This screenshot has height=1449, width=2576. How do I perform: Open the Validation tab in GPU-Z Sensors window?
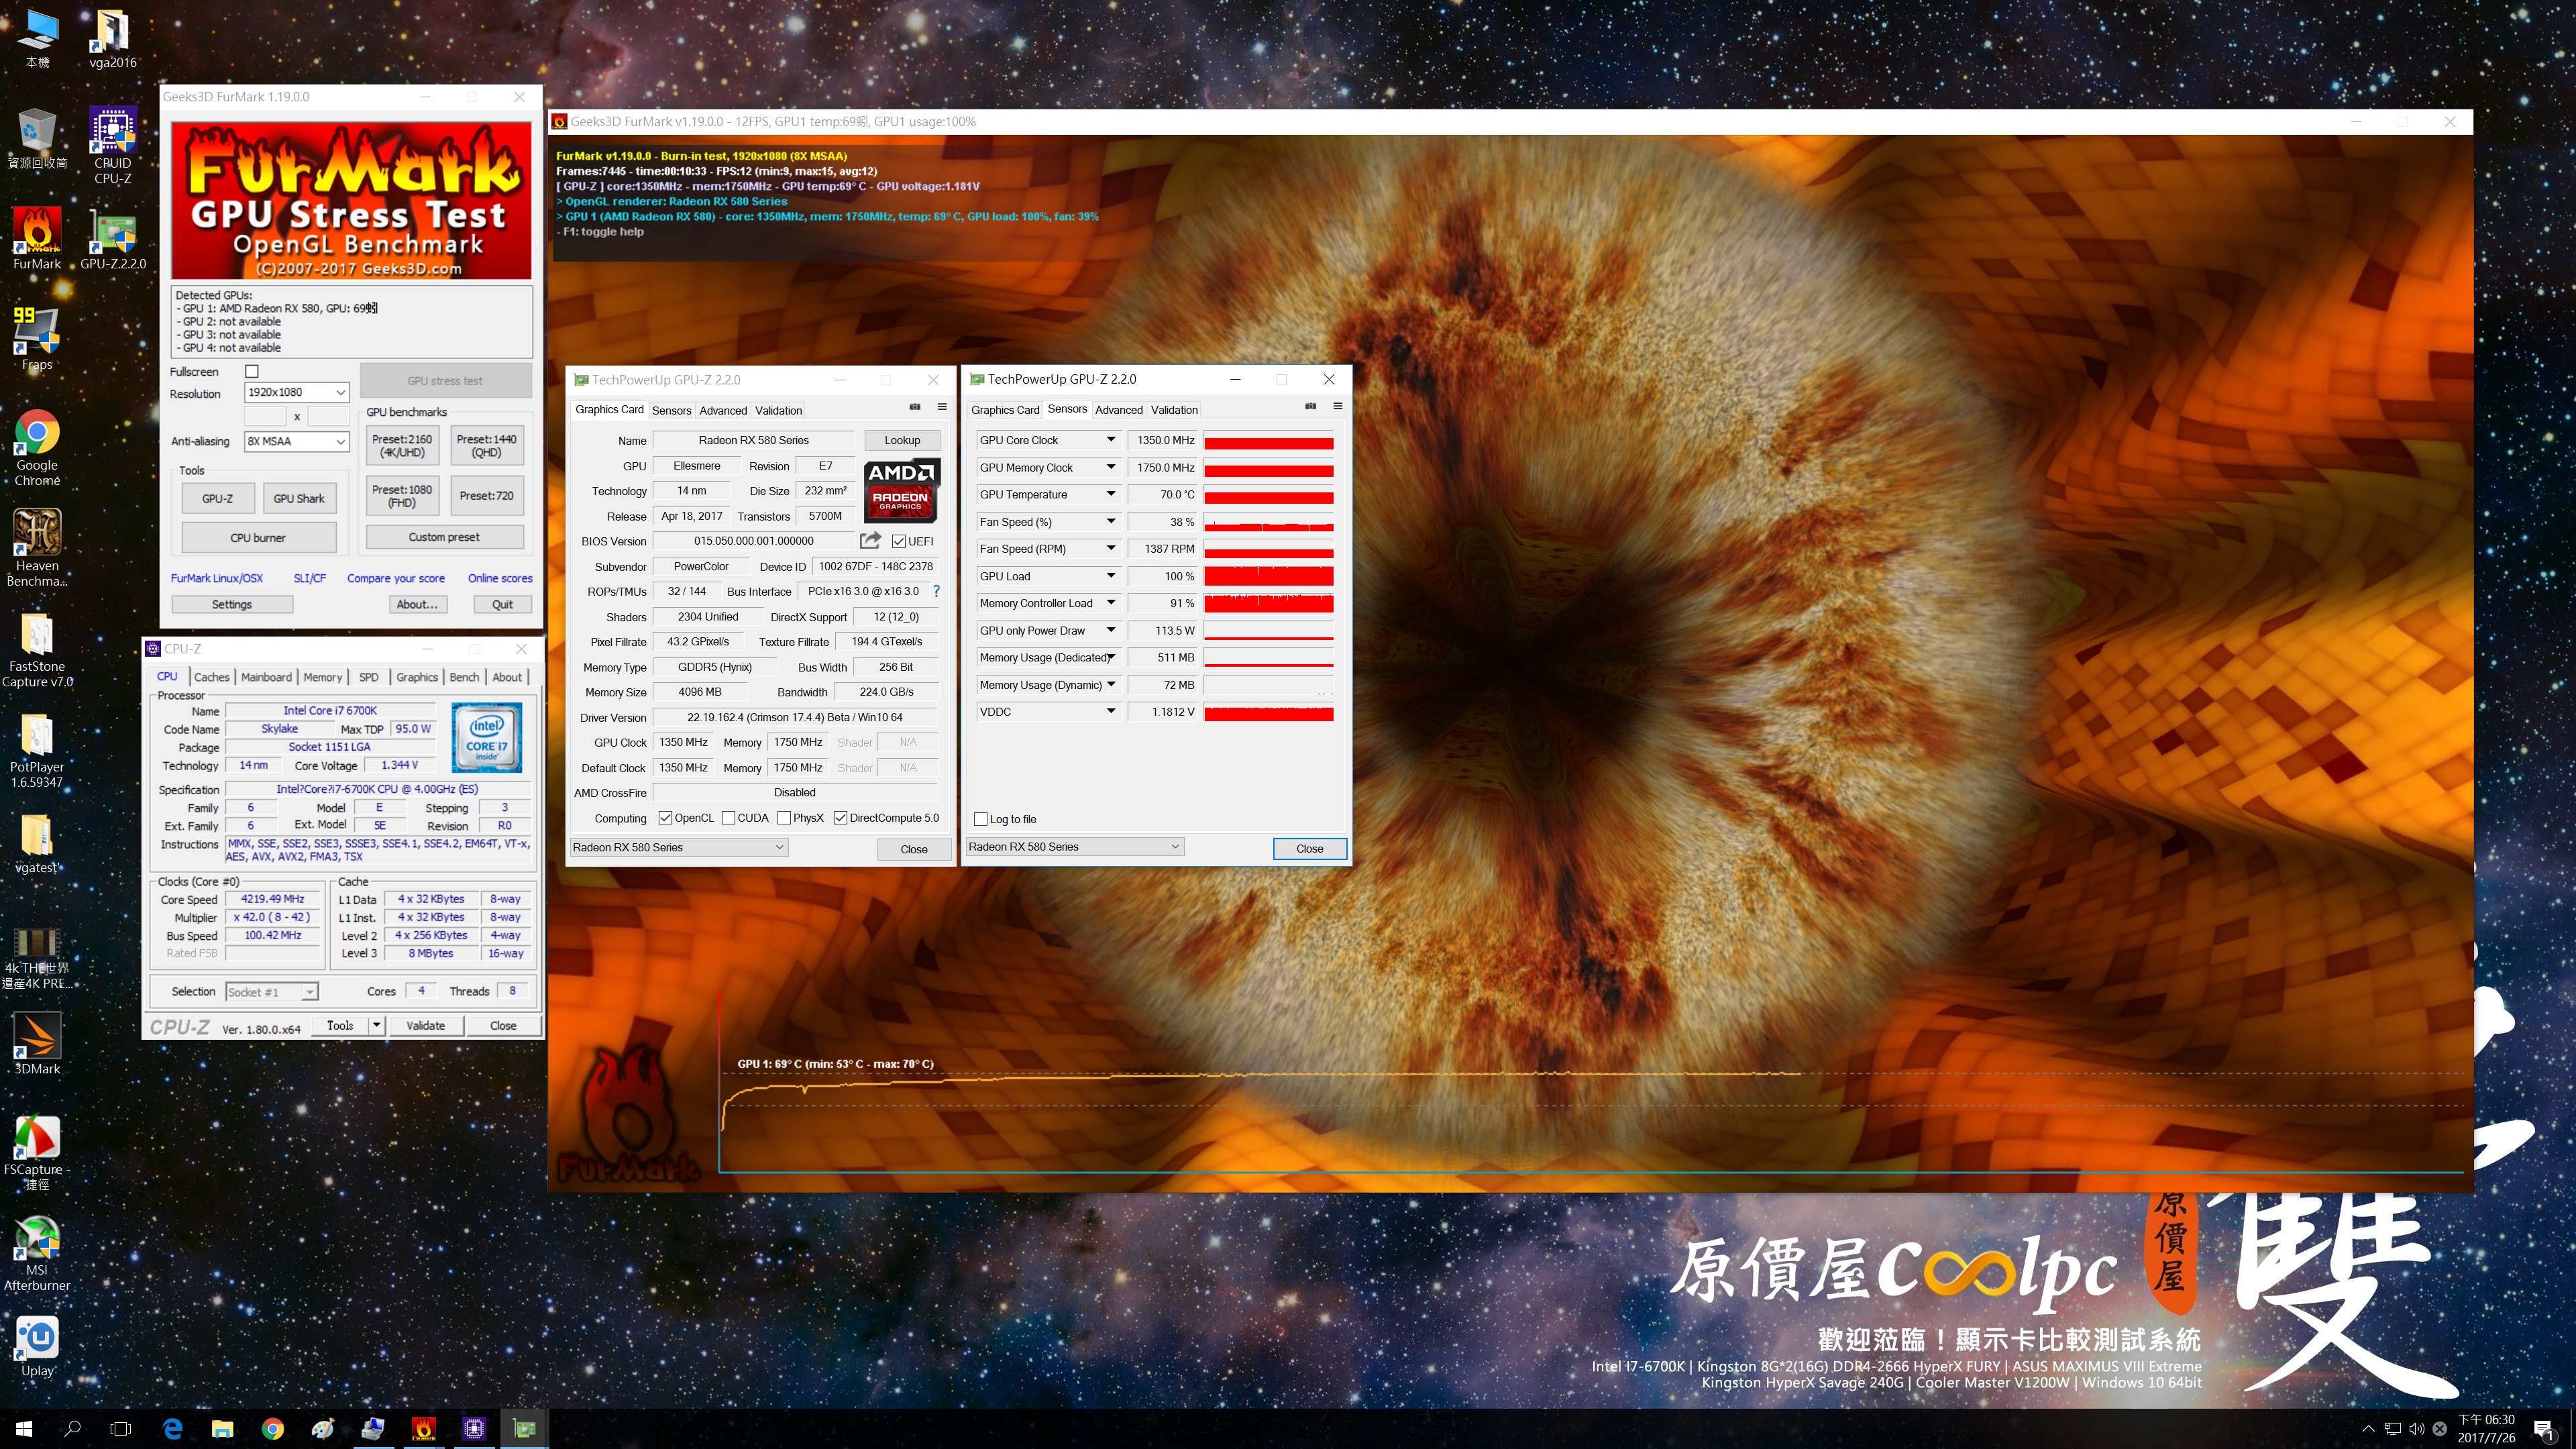tap(1174, 409)
